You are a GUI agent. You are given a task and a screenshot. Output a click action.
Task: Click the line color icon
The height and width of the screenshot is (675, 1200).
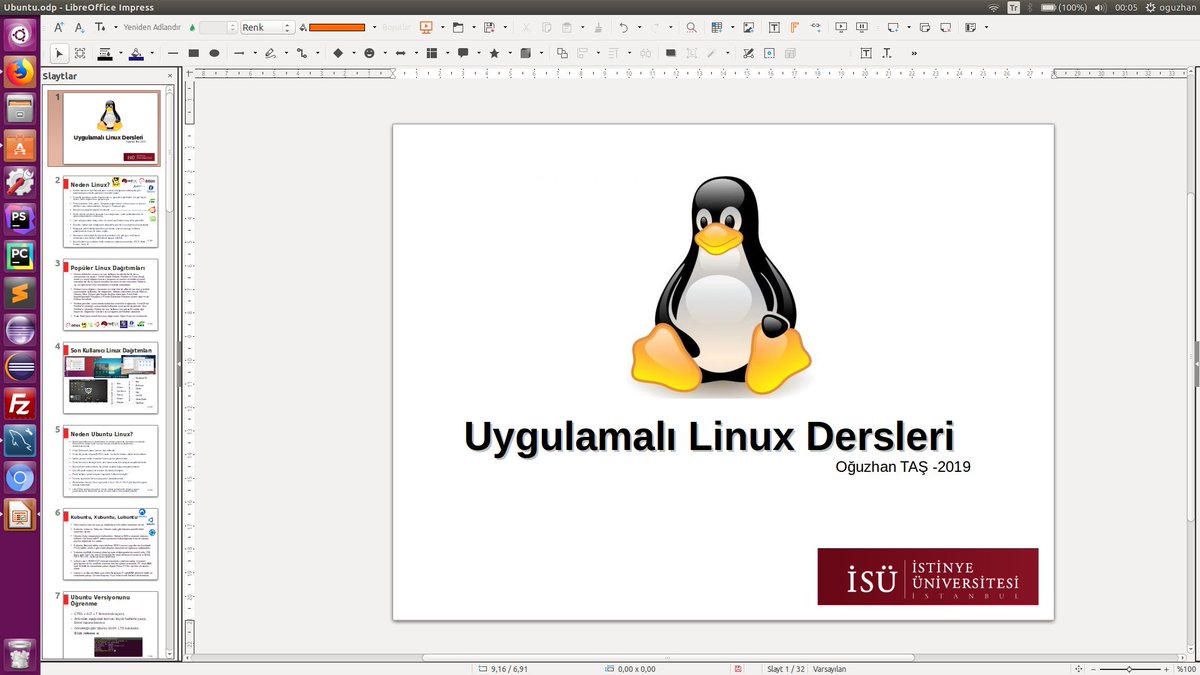(104, 53)
